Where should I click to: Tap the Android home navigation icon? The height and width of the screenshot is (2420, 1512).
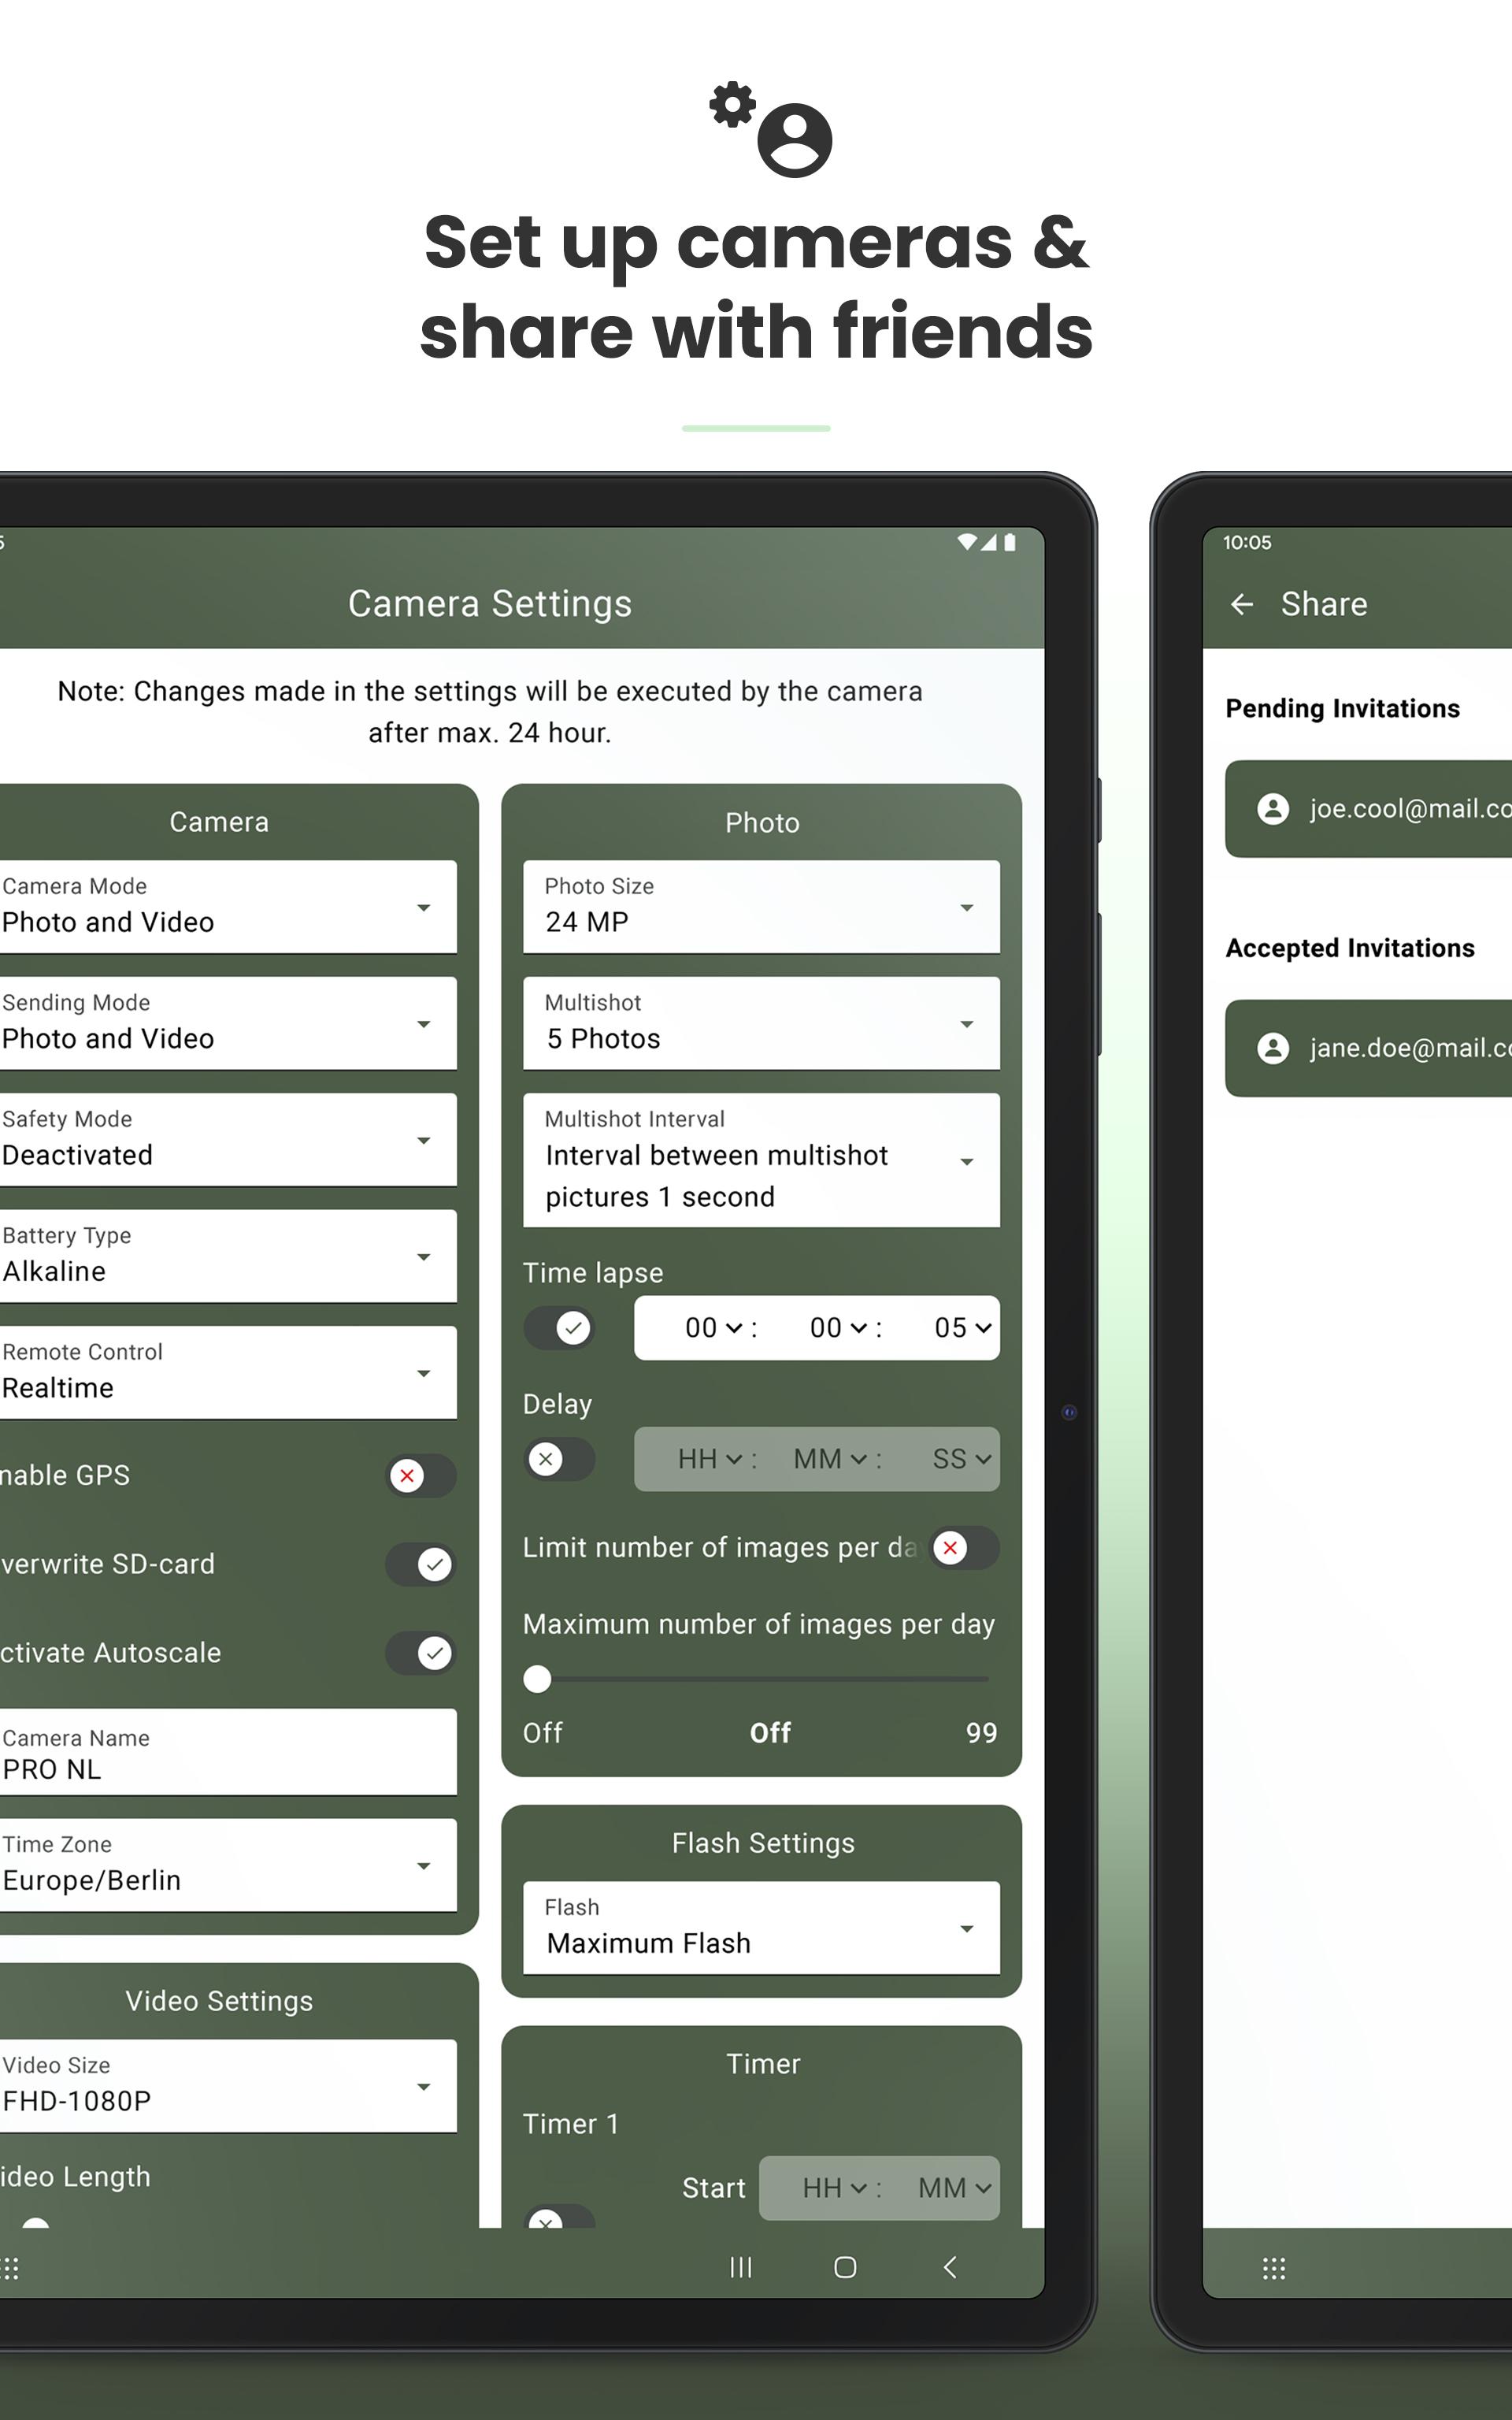coord(845,2267)
